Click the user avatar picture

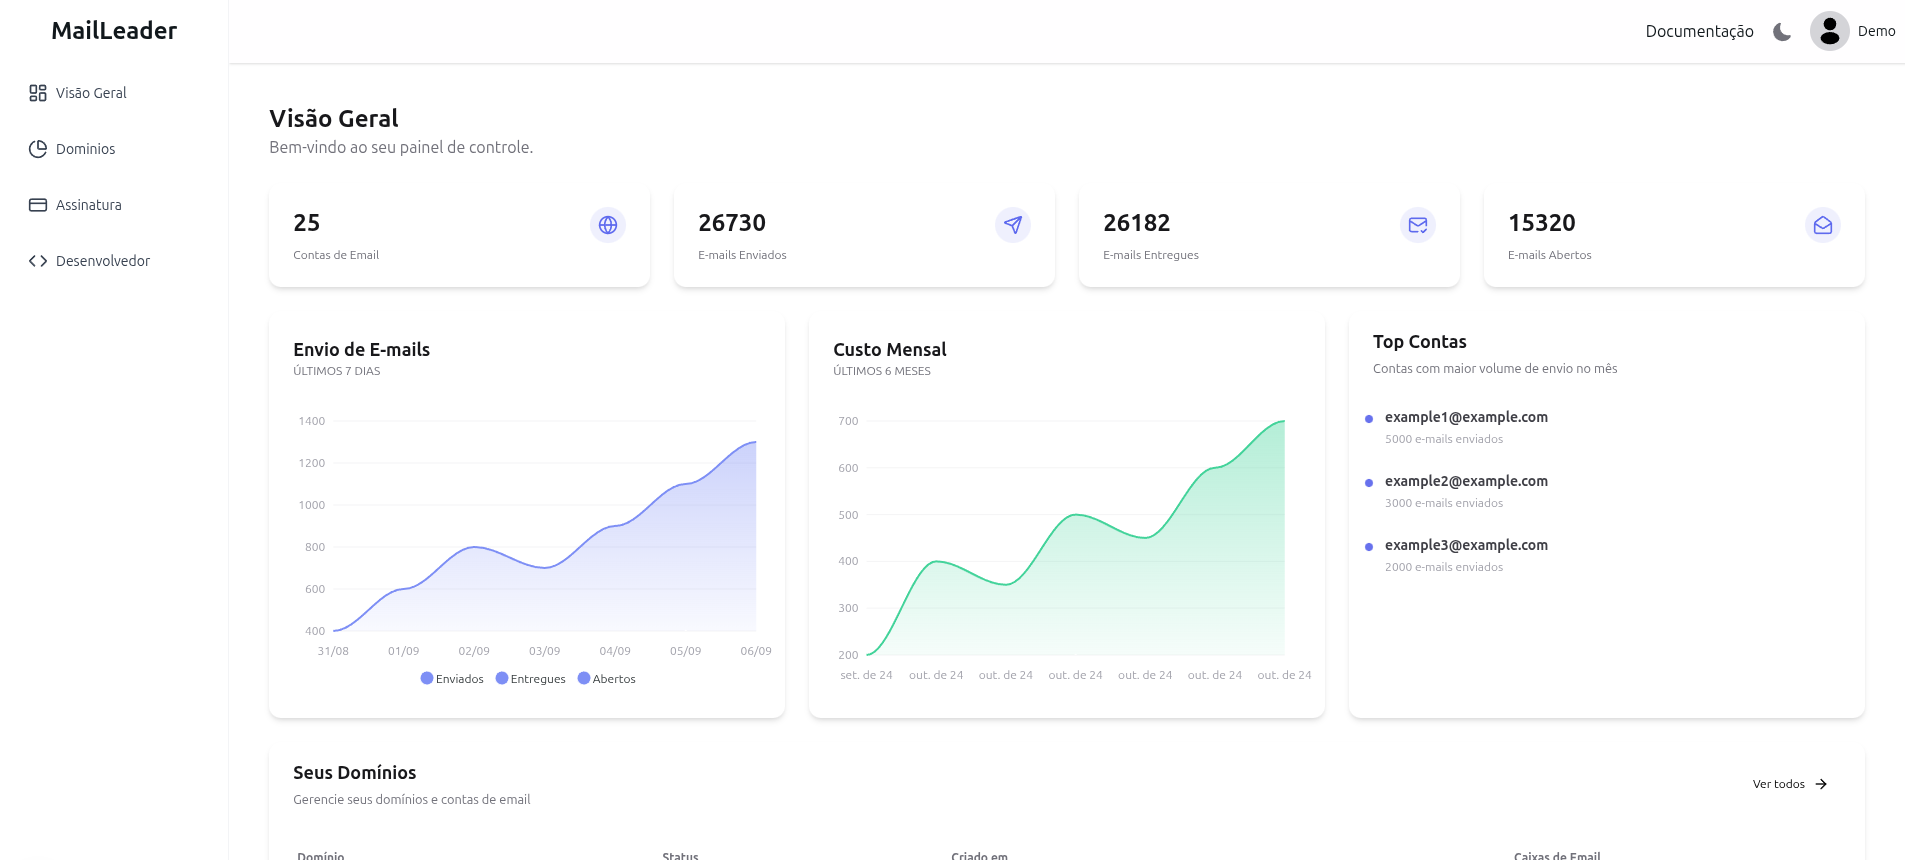point(1829,31)
